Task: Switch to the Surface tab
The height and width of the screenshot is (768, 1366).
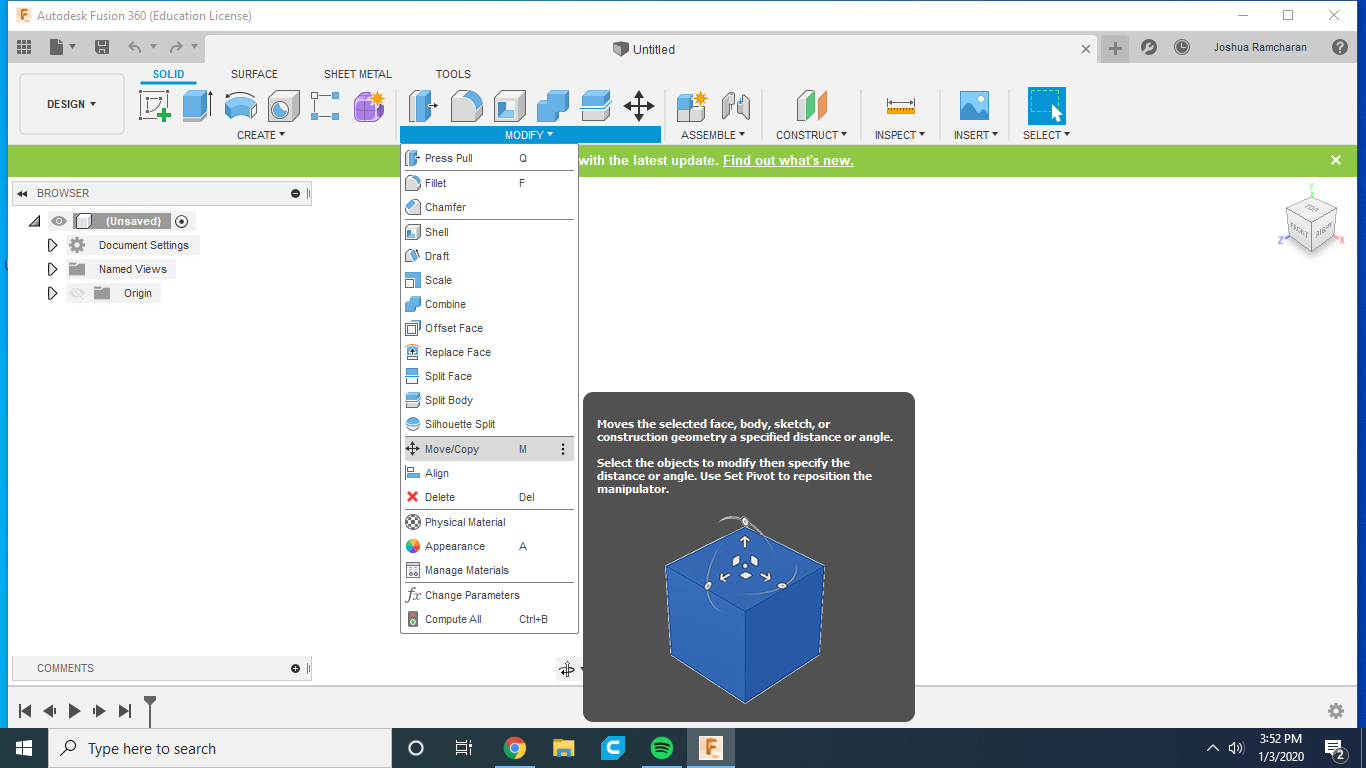Action: pos(254,74)
